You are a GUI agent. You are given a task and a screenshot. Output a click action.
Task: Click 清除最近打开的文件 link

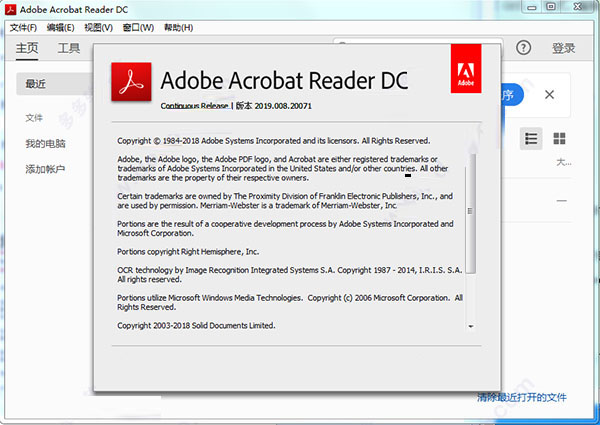[x=522, y=397]
